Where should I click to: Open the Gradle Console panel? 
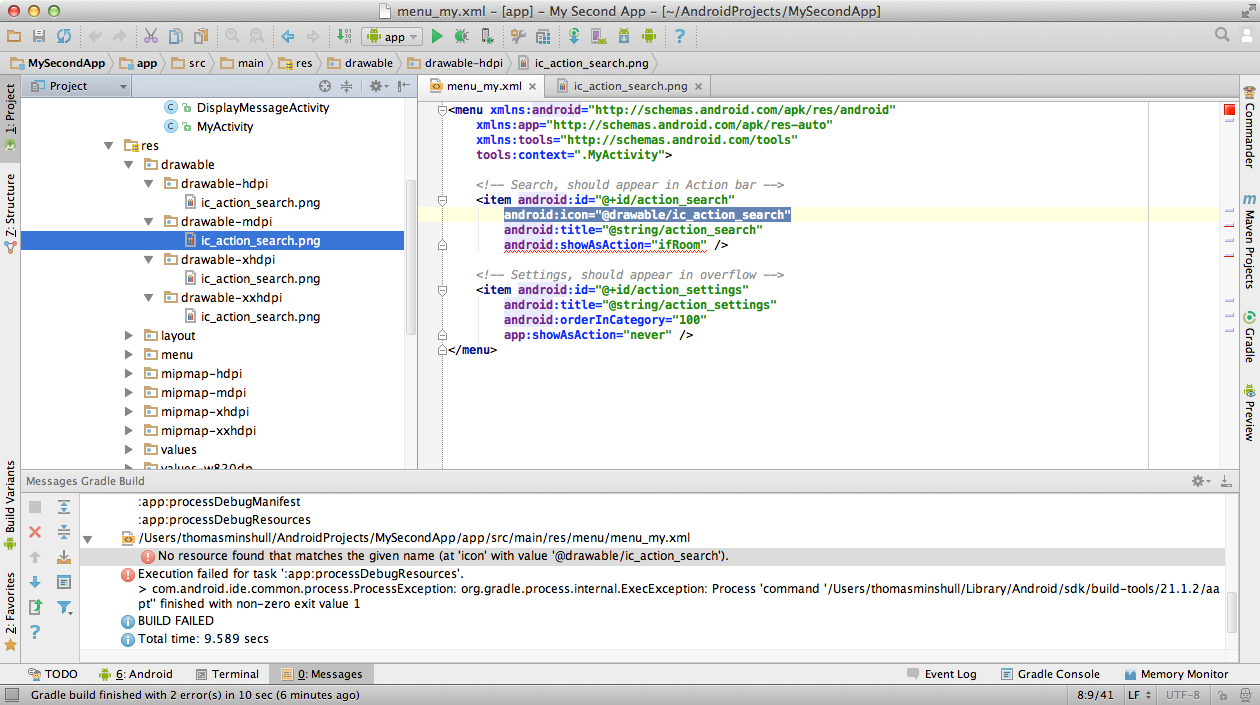click(x=1050, y=673)
